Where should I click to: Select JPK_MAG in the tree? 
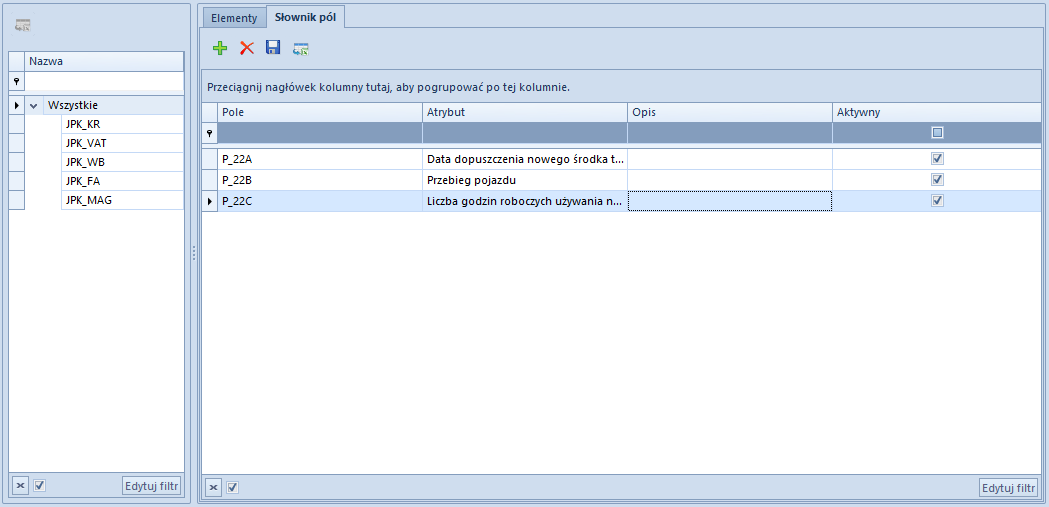point(122,199)
